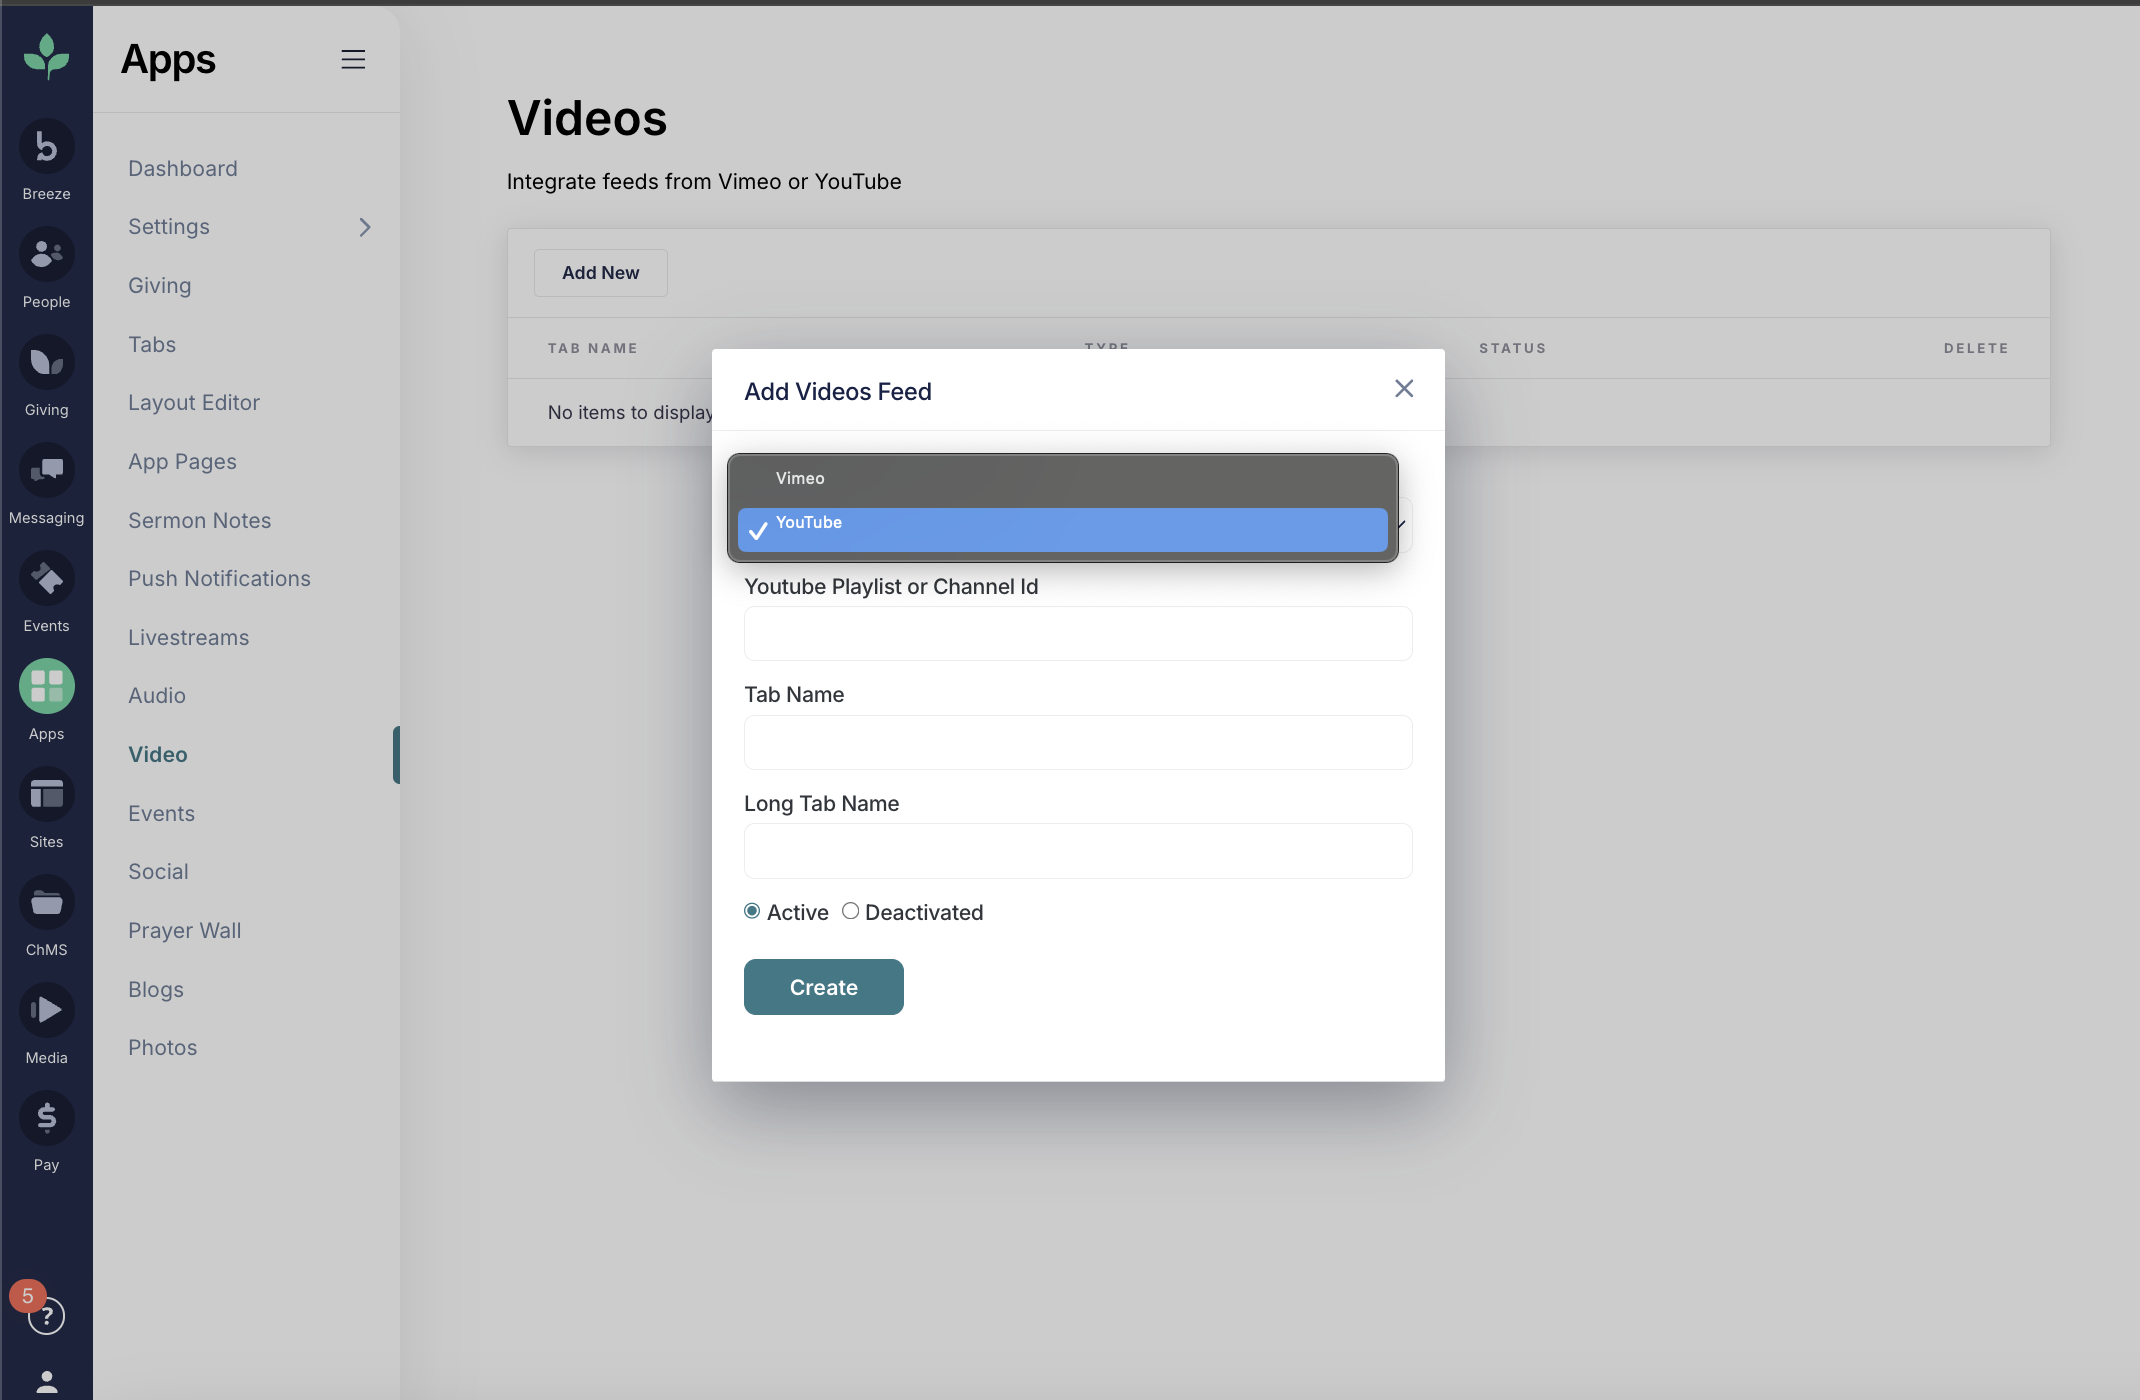The width and height of the screenshot is (2140, 1400).
Task: Click the Tab Name input field
Action: [1078, 743]
